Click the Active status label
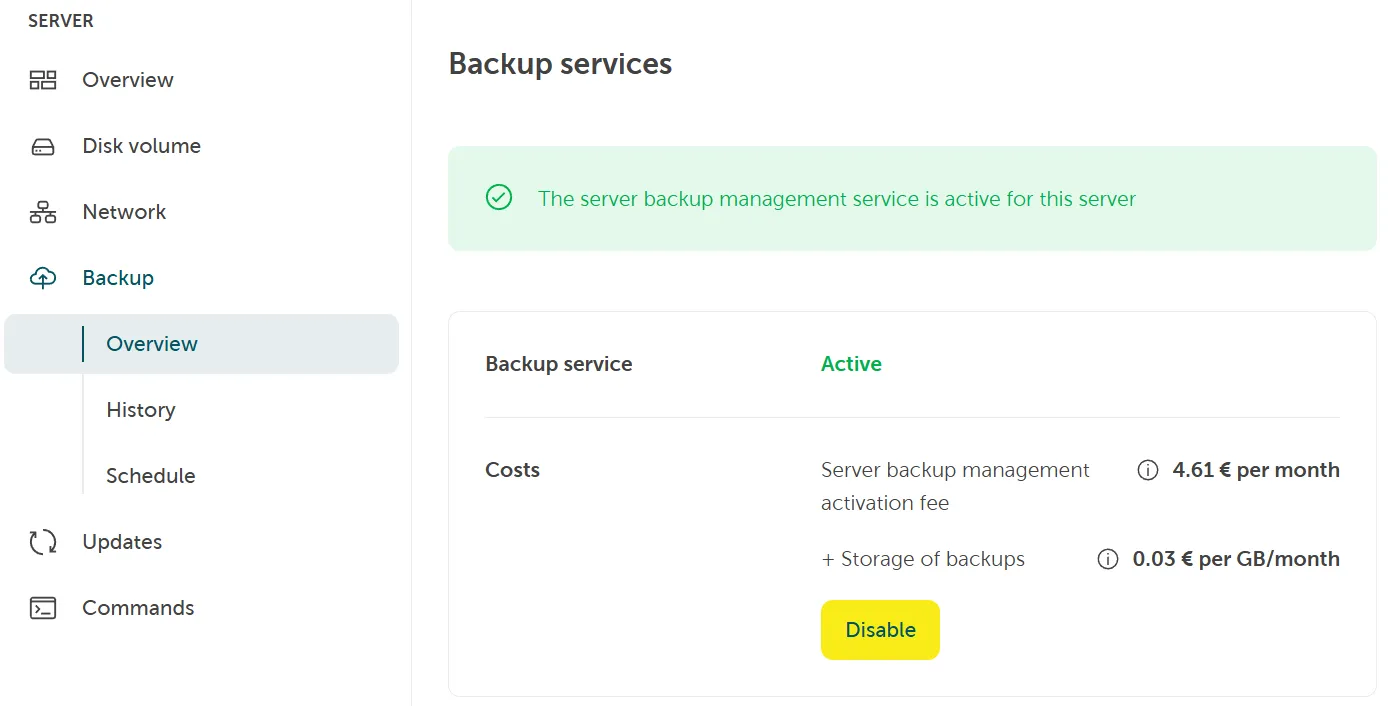This screenshot has height=706, width=1390. coord(850,364)
